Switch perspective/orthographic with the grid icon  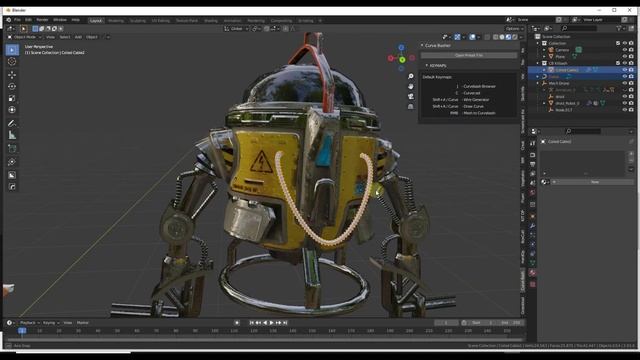[411, 107]
